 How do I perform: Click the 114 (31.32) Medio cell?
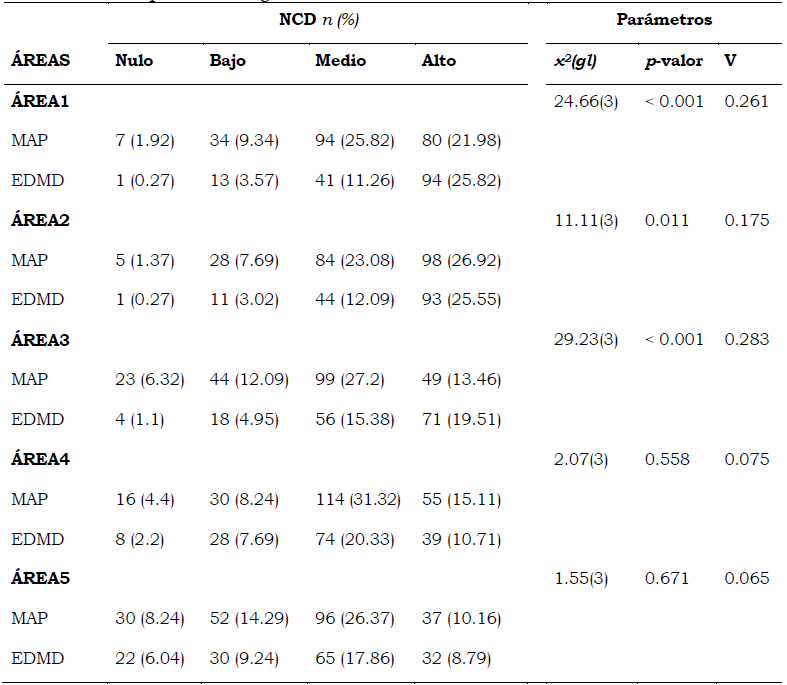(x=357, y=499)
